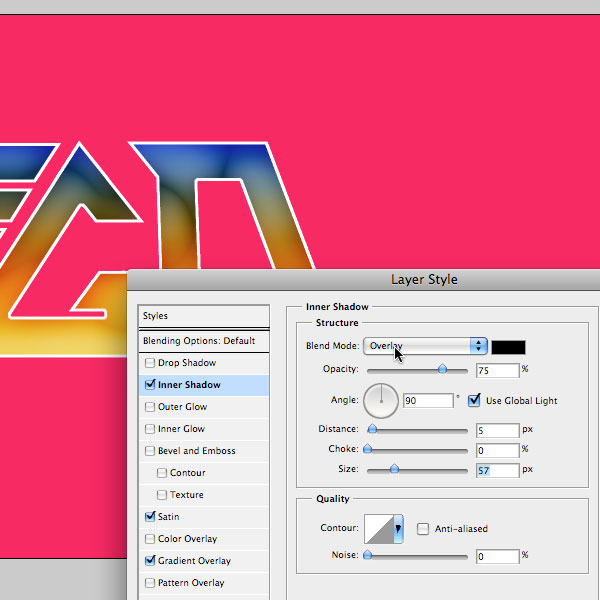Uncheck the Gradient Overlay checkbox

pos(150,561)
